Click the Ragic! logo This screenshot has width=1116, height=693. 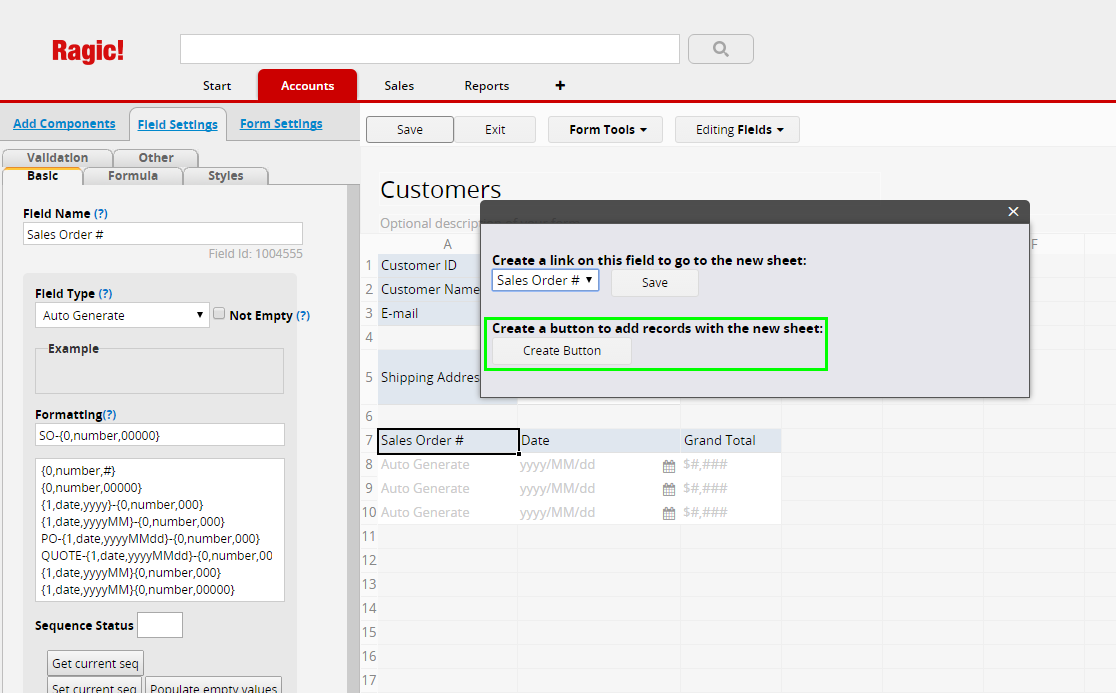pos(88,51)
